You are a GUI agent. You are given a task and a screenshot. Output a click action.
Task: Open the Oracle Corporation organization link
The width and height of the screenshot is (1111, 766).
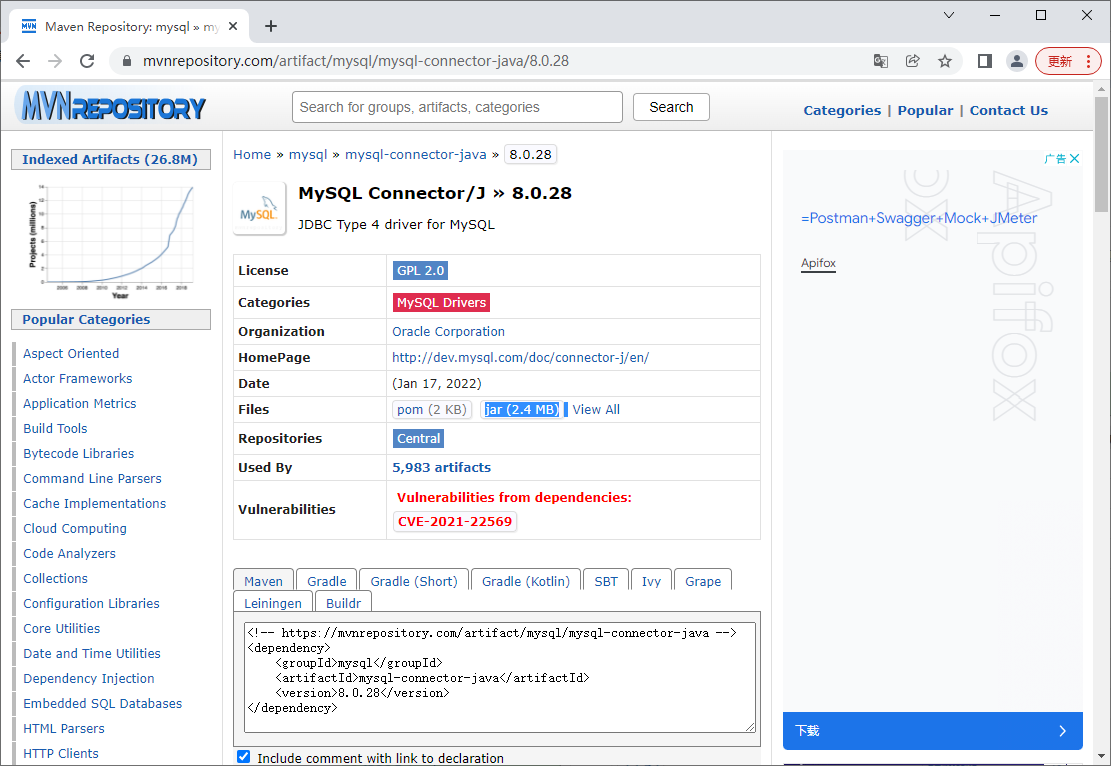pyautogui.click(x=449, y=332)
